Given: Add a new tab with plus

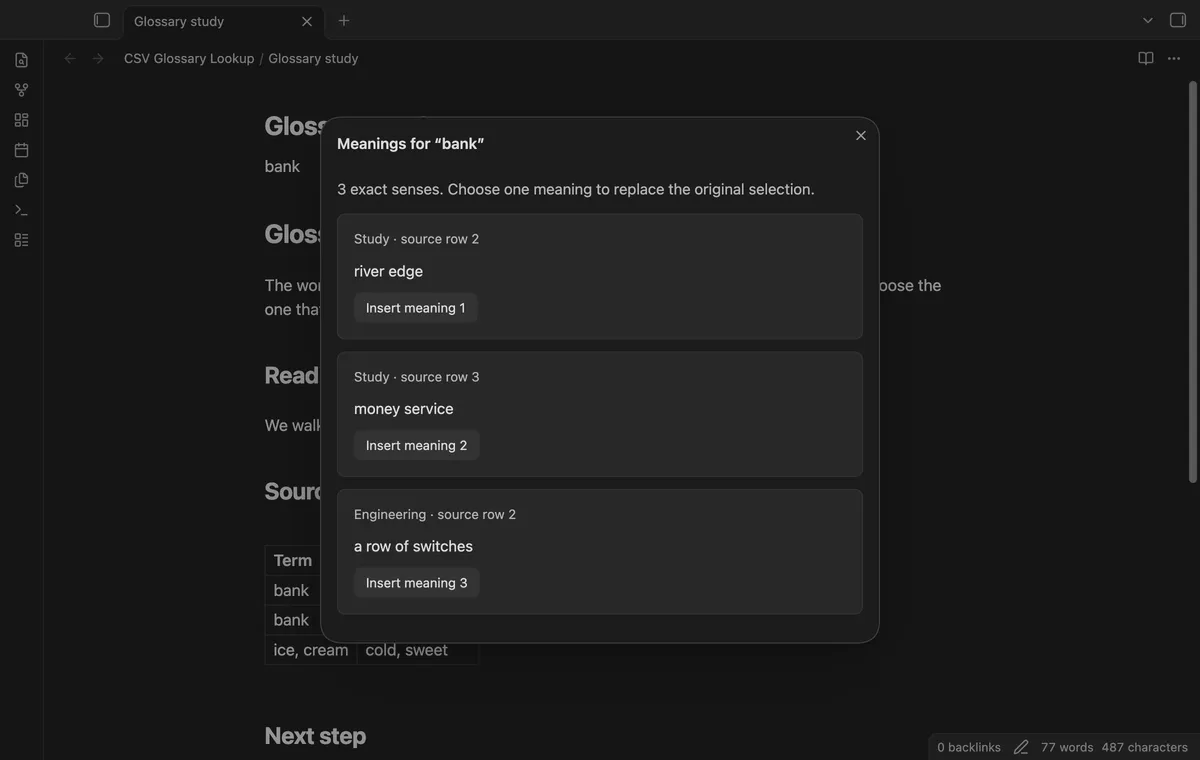Looking at the screenshot, I should point(344,20).
